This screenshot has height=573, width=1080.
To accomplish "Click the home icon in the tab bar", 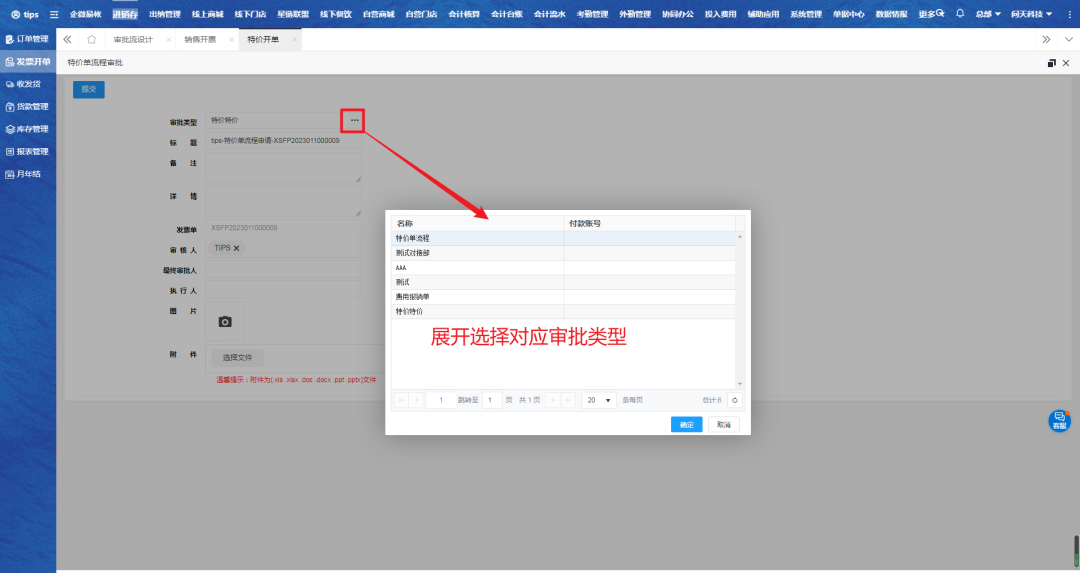I will [x=91, y=39].
